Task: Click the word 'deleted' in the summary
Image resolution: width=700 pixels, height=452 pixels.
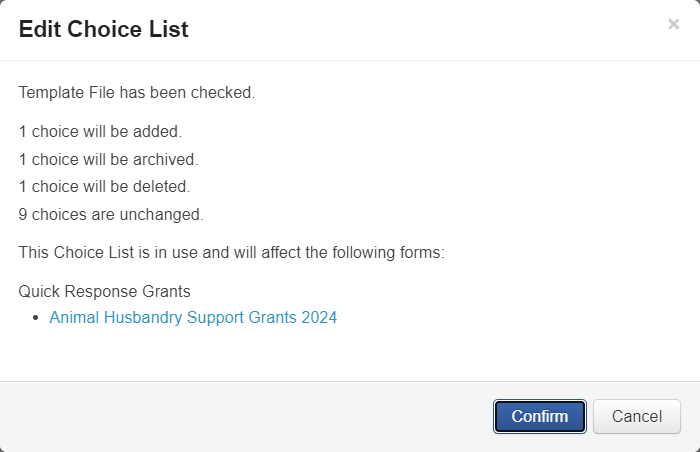Action: 162,186
